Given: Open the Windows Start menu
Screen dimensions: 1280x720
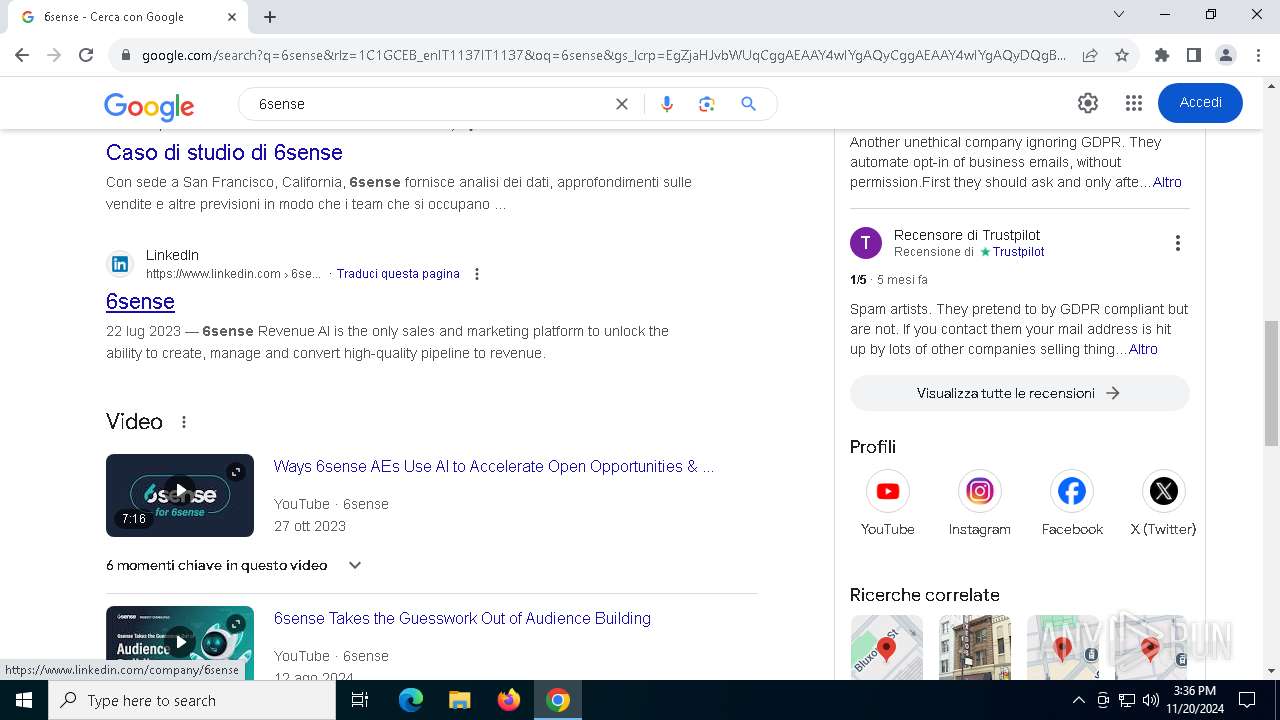Looking at the screenshot, I should click(24, 700).
